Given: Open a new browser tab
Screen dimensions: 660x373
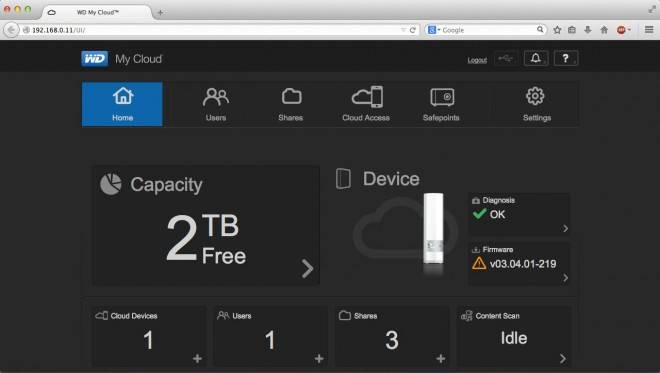Looking at the screenshot, I should (x=160, y=13).
